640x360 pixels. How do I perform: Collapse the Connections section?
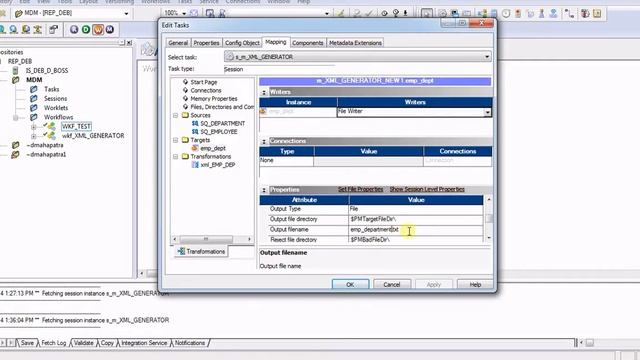264,141
